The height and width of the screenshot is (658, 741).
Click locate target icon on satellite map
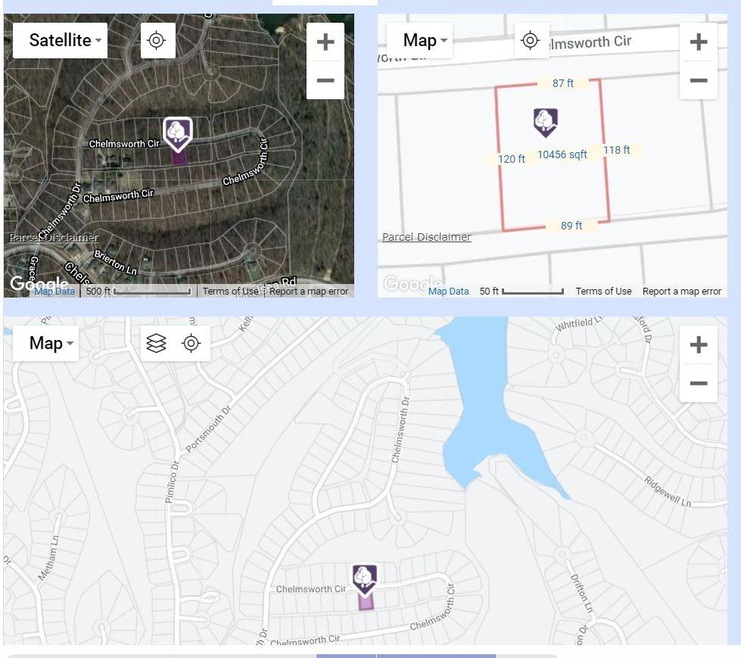[x=157, y=41]
